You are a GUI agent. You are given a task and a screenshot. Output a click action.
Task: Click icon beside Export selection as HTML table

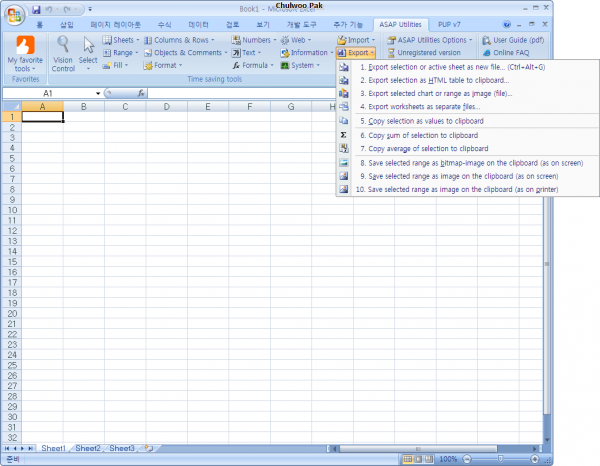pos(344,80)
